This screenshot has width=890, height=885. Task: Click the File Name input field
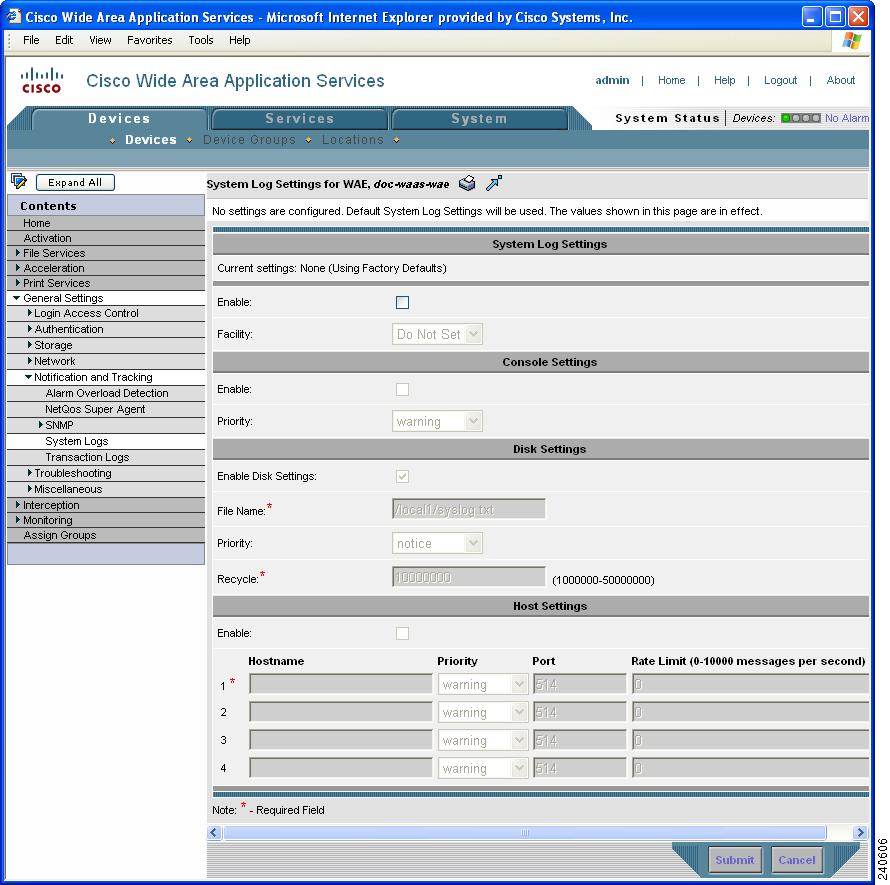coord(469,509)
